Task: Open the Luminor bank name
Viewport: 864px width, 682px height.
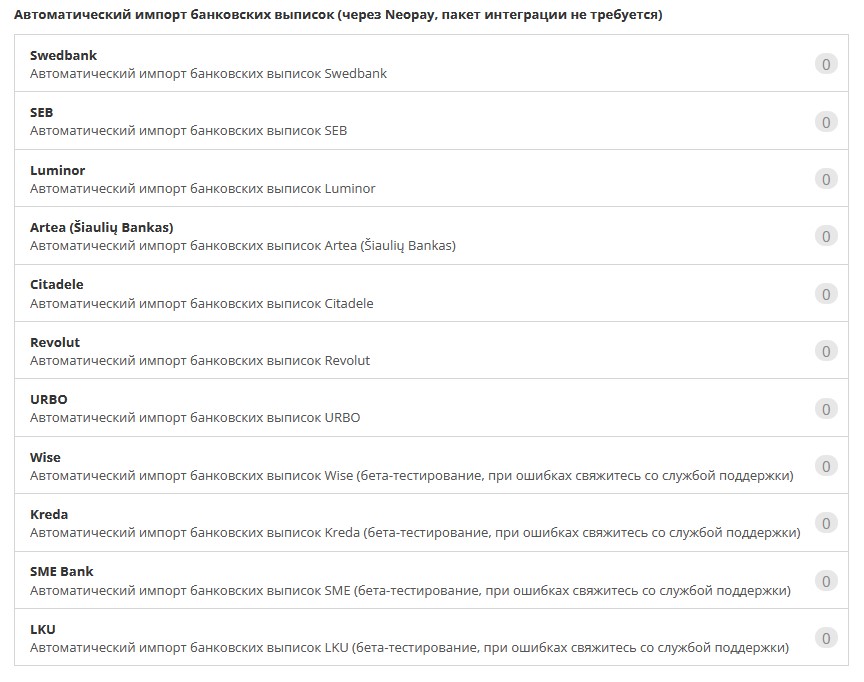Action: pyautogui.click(x=58, y=170)
